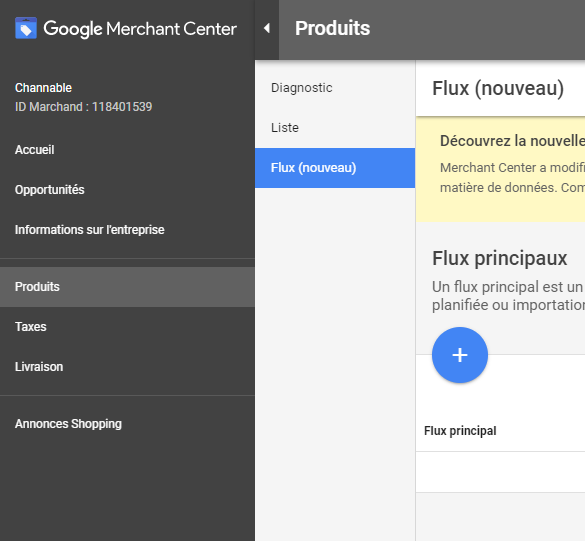Screen dimensions: 585x541
Task: Open Informations sur l'entreprise
Action: [90, 229]
